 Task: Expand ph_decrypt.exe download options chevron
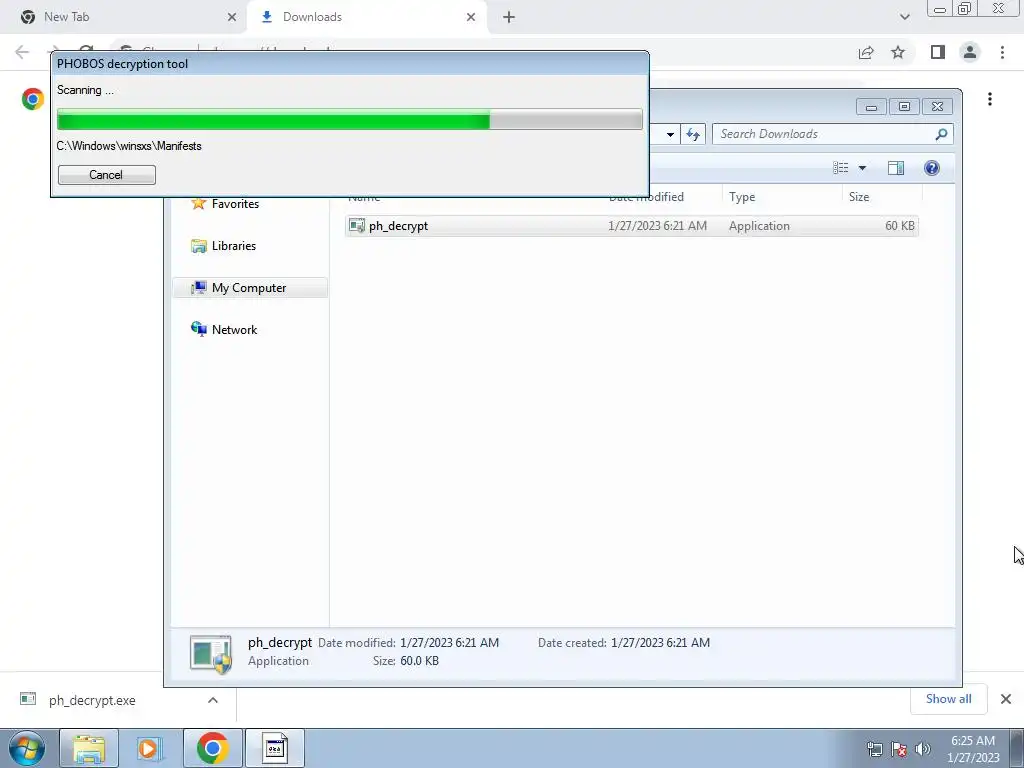(213, 700)
